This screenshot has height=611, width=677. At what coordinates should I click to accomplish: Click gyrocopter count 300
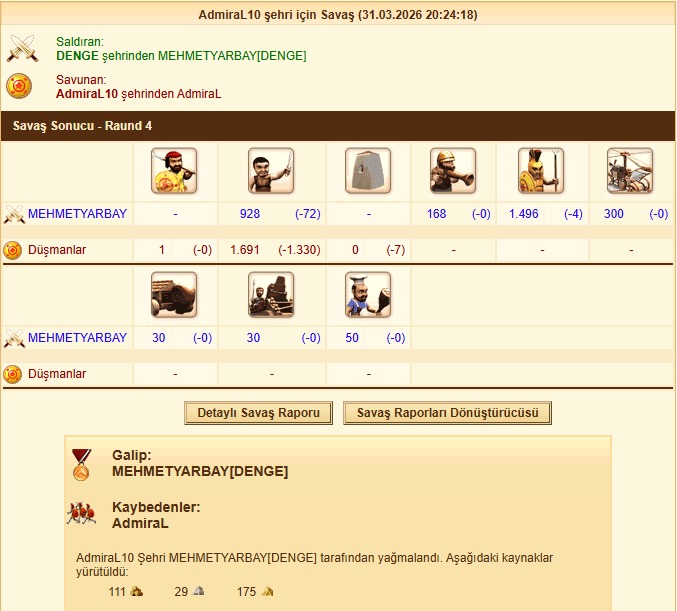[614, 214]
